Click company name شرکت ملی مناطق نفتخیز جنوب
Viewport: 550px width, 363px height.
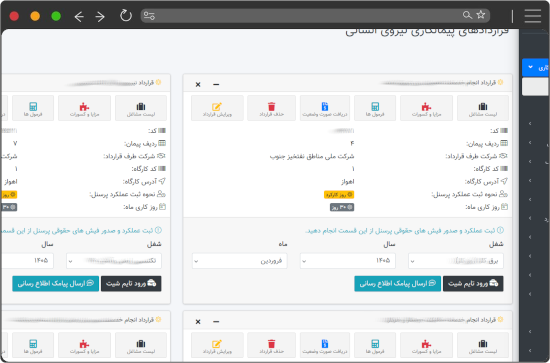(312, 156)
